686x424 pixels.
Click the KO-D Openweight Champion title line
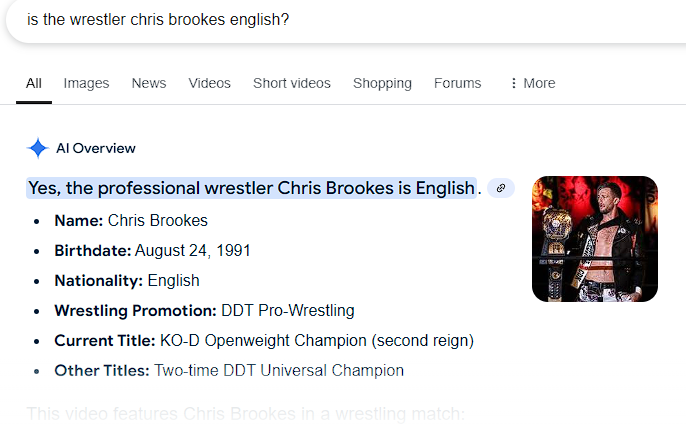tap(264, 340)
